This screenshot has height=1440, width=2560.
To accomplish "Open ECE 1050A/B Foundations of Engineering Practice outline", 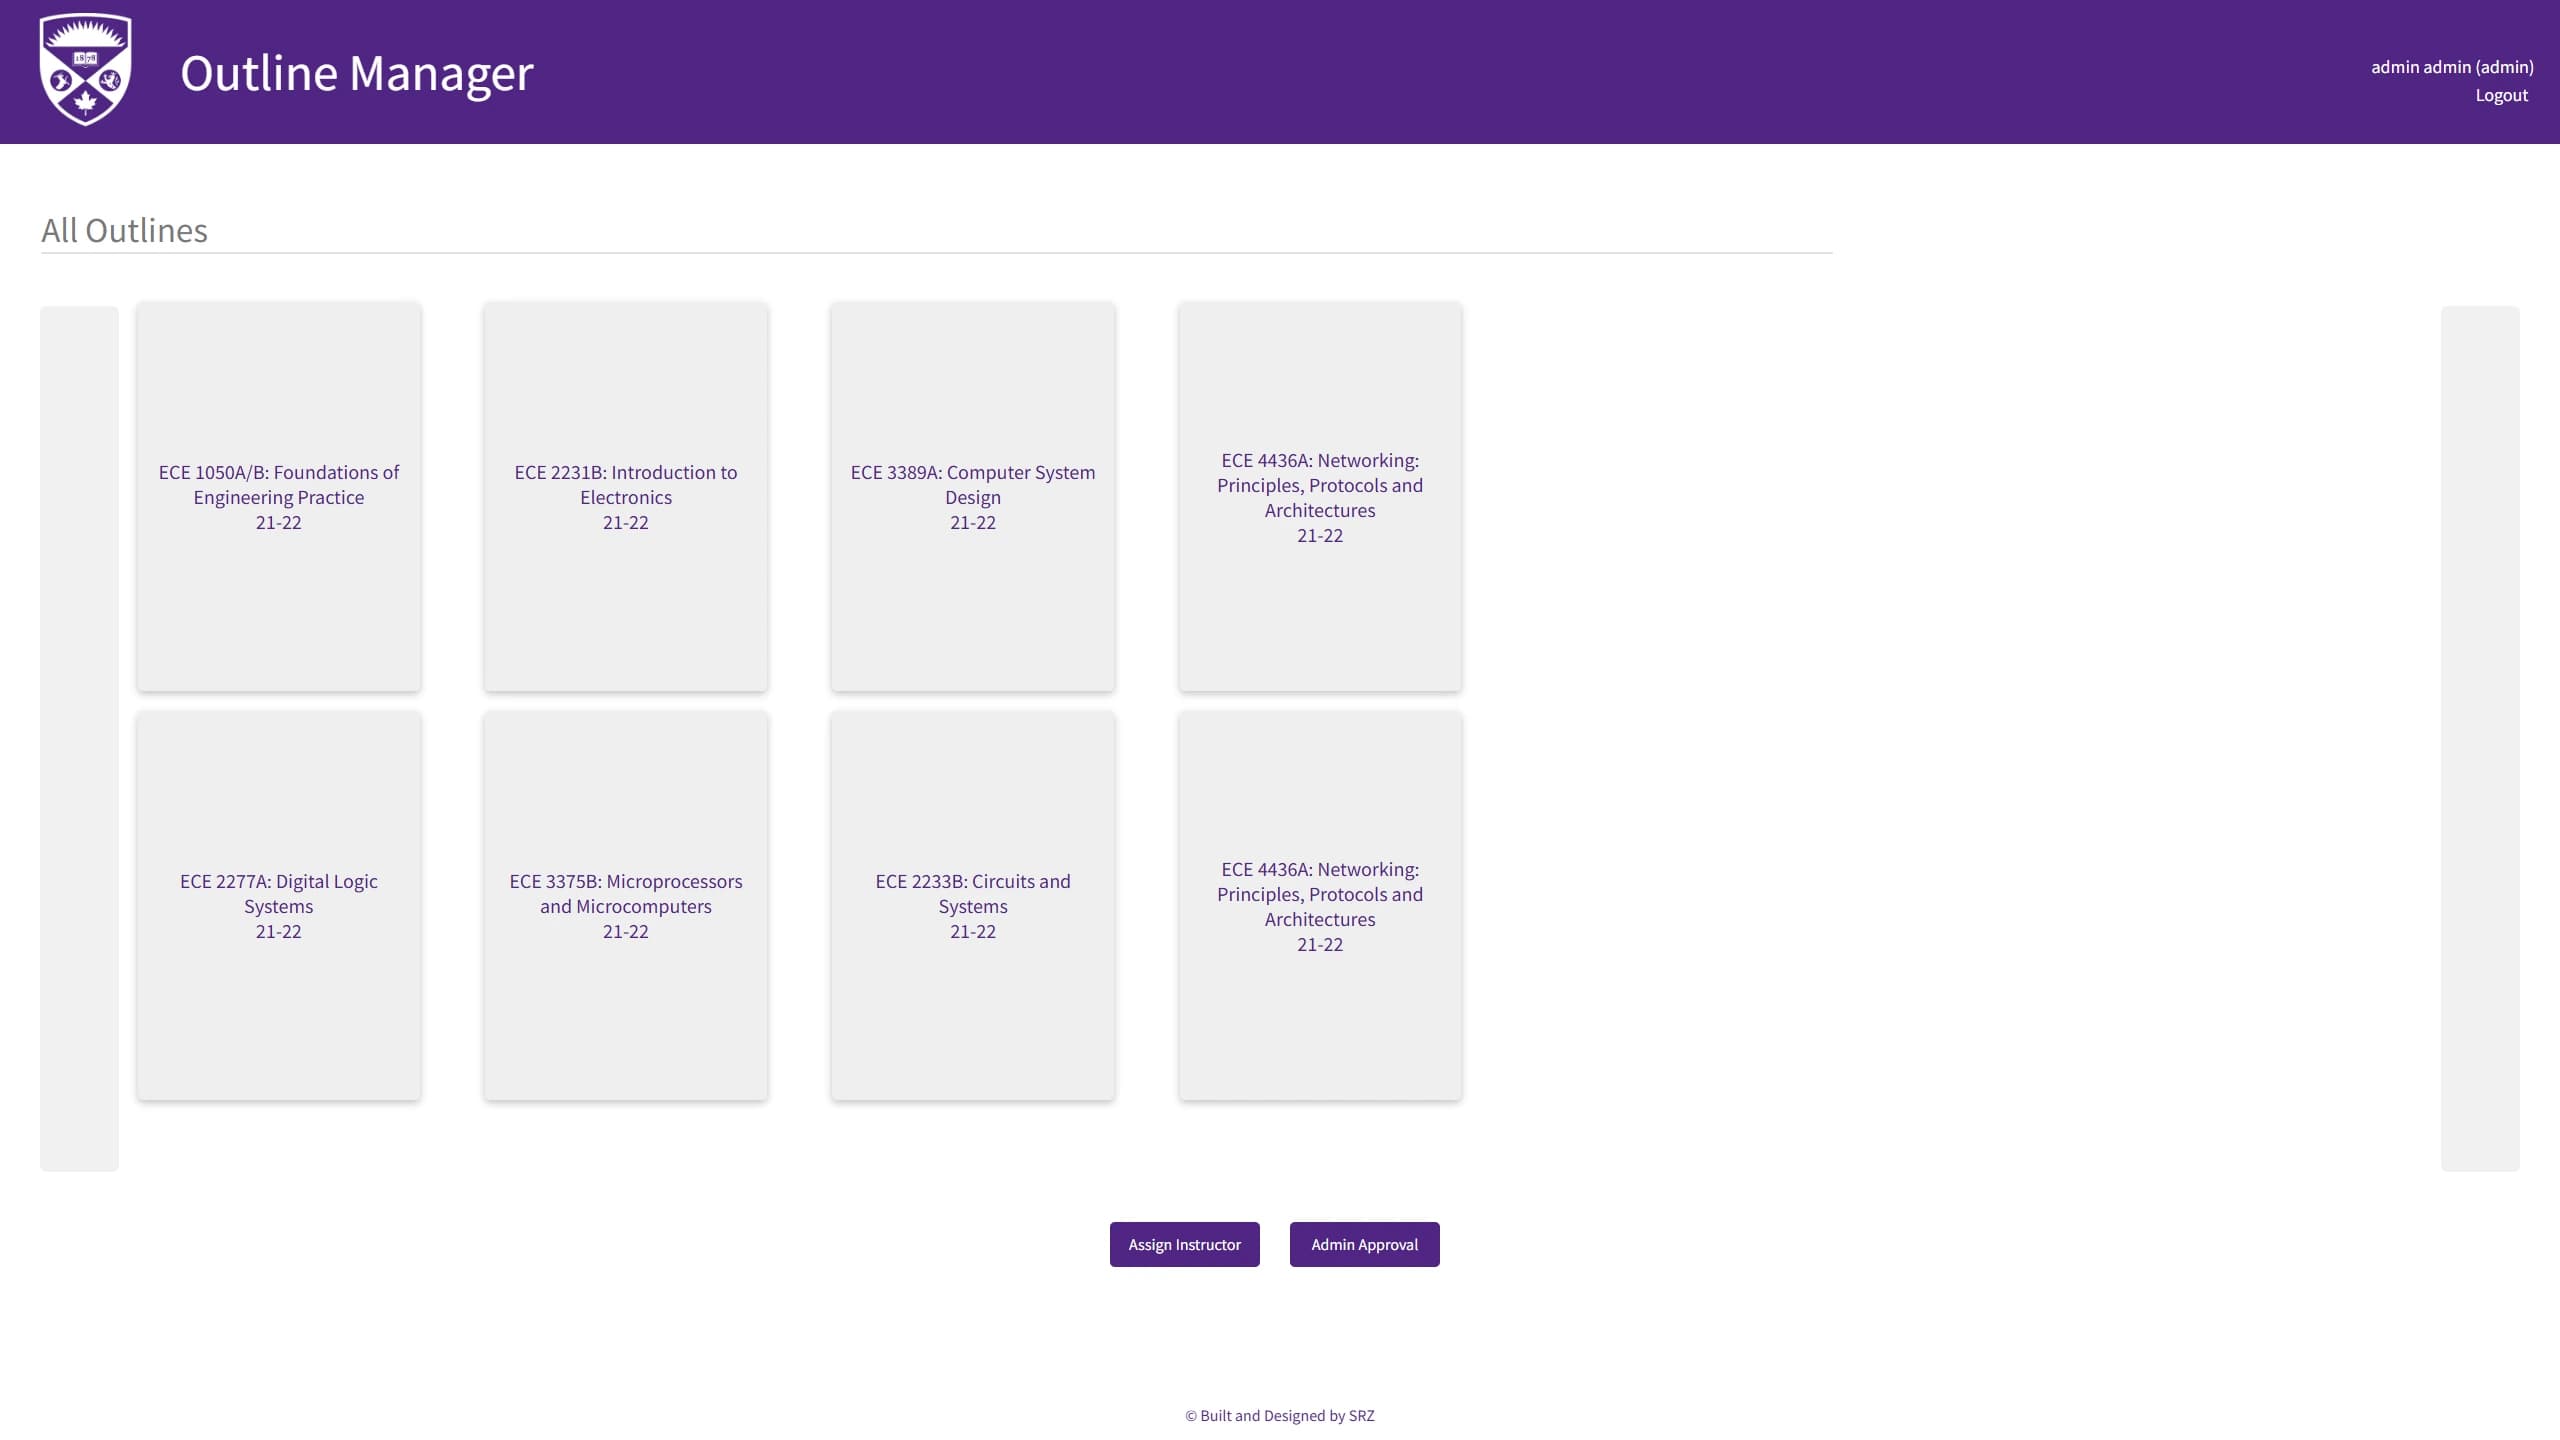I will [x=278, y=496].
